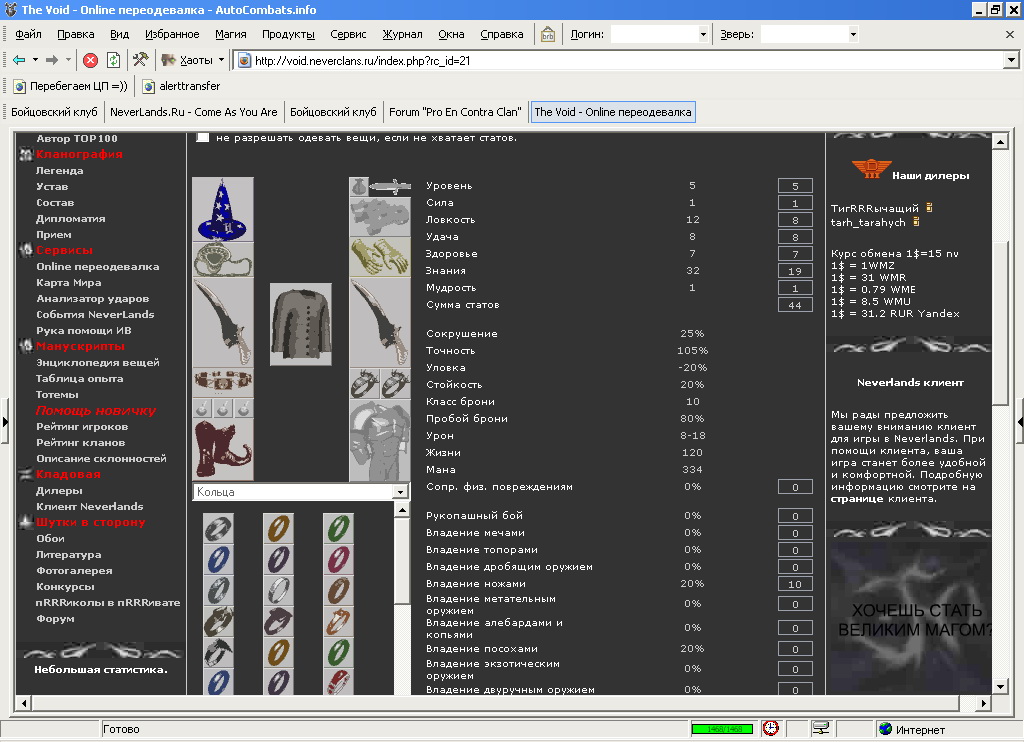This screenshot has width=1024, height=742.
Task: Click the dealer tarh_tarahych info icon
Action: point(916,222)
